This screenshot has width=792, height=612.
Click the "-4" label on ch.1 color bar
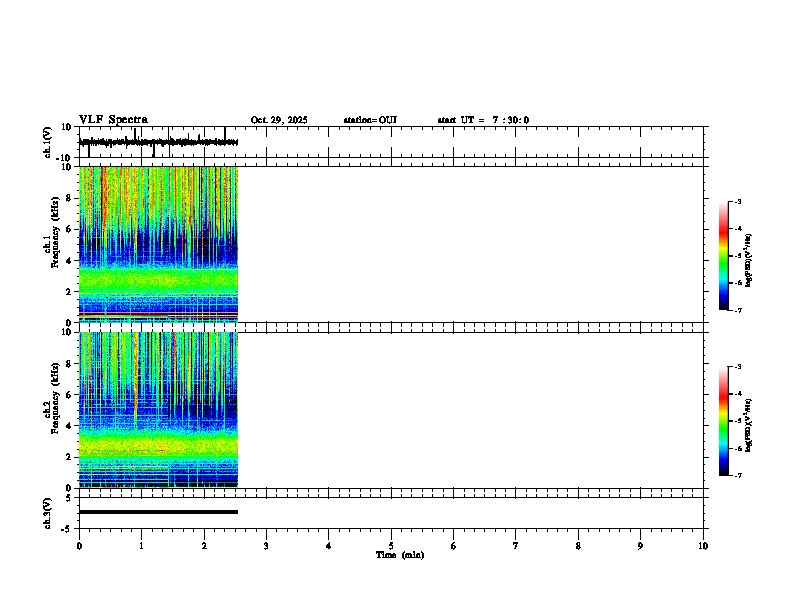point(737,229)
